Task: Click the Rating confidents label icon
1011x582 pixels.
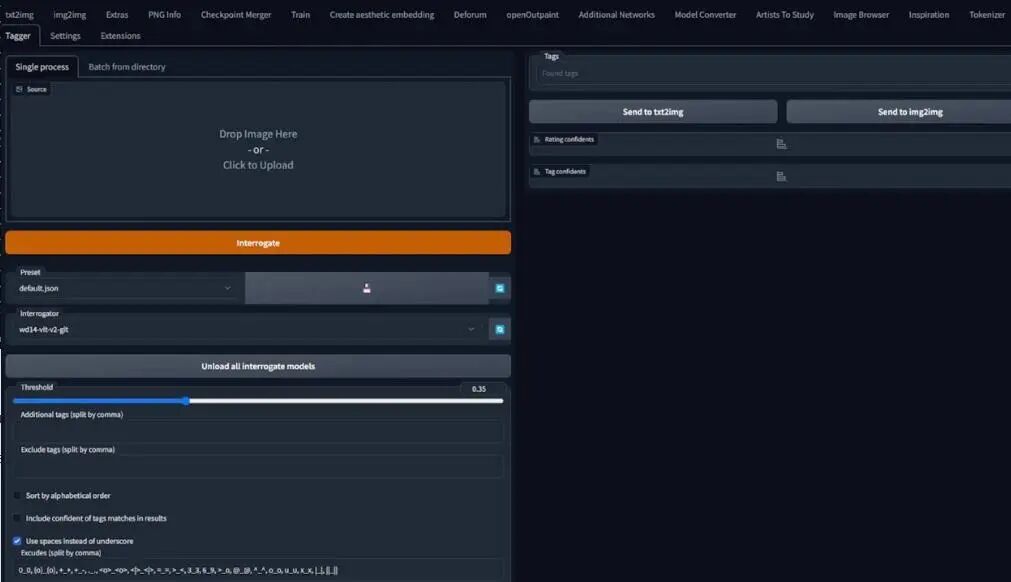Action: pos(536,139)
